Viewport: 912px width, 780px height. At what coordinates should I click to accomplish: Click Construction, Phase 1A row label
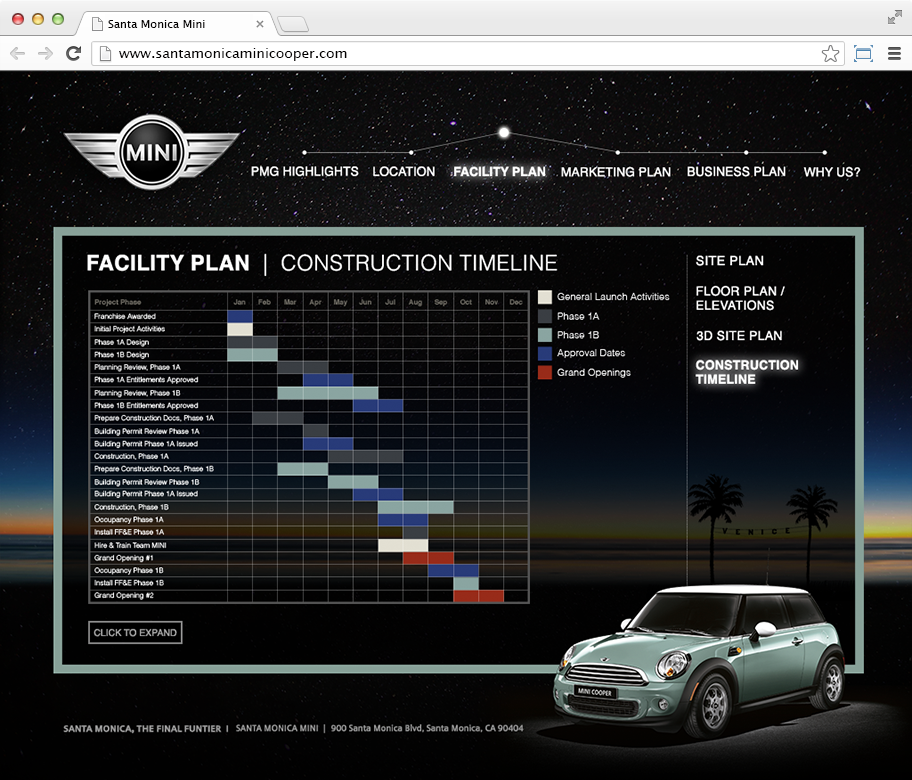131,456
